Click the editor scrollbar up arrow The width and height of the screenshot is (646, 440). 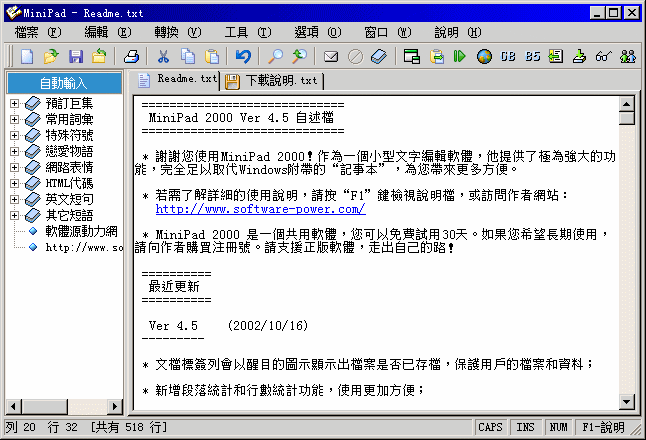[627, 104]
